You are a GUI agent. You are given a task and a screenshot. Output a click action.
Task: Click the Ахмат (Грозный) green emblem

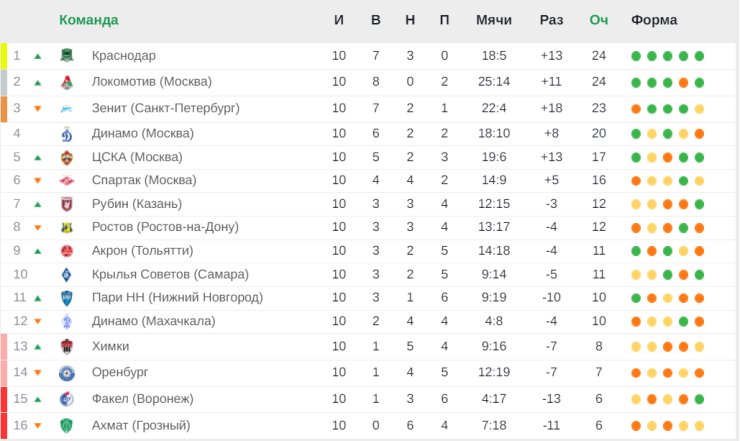click(67, 426)
